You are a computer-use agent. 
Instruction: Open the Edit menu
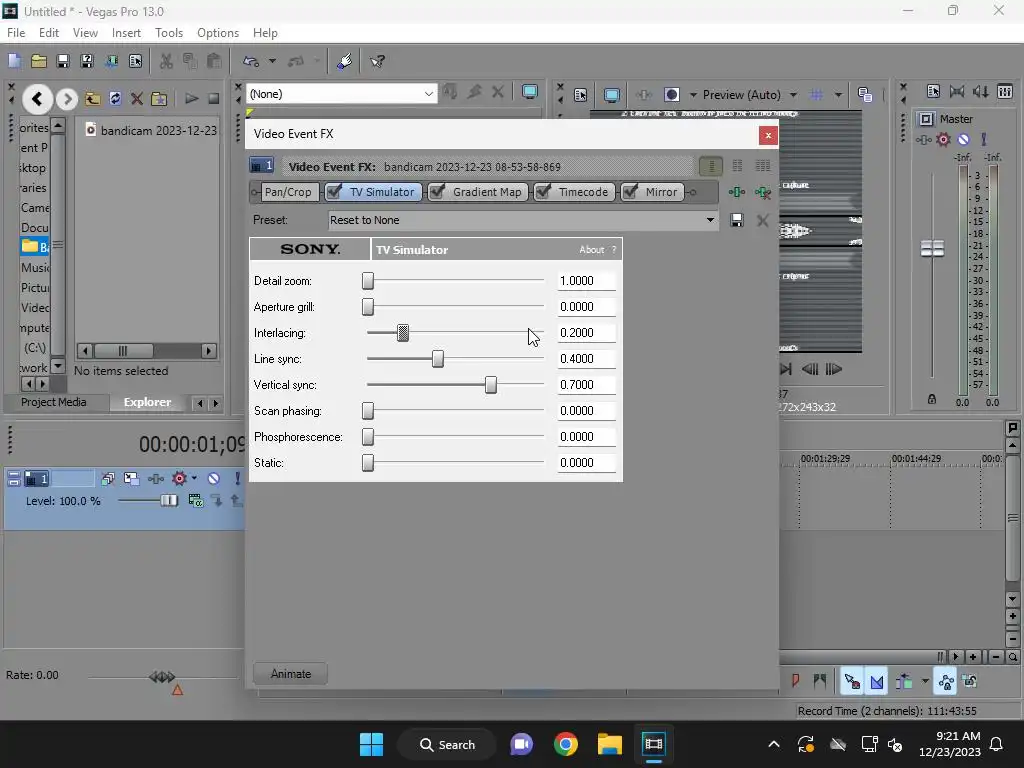[49, 33]
